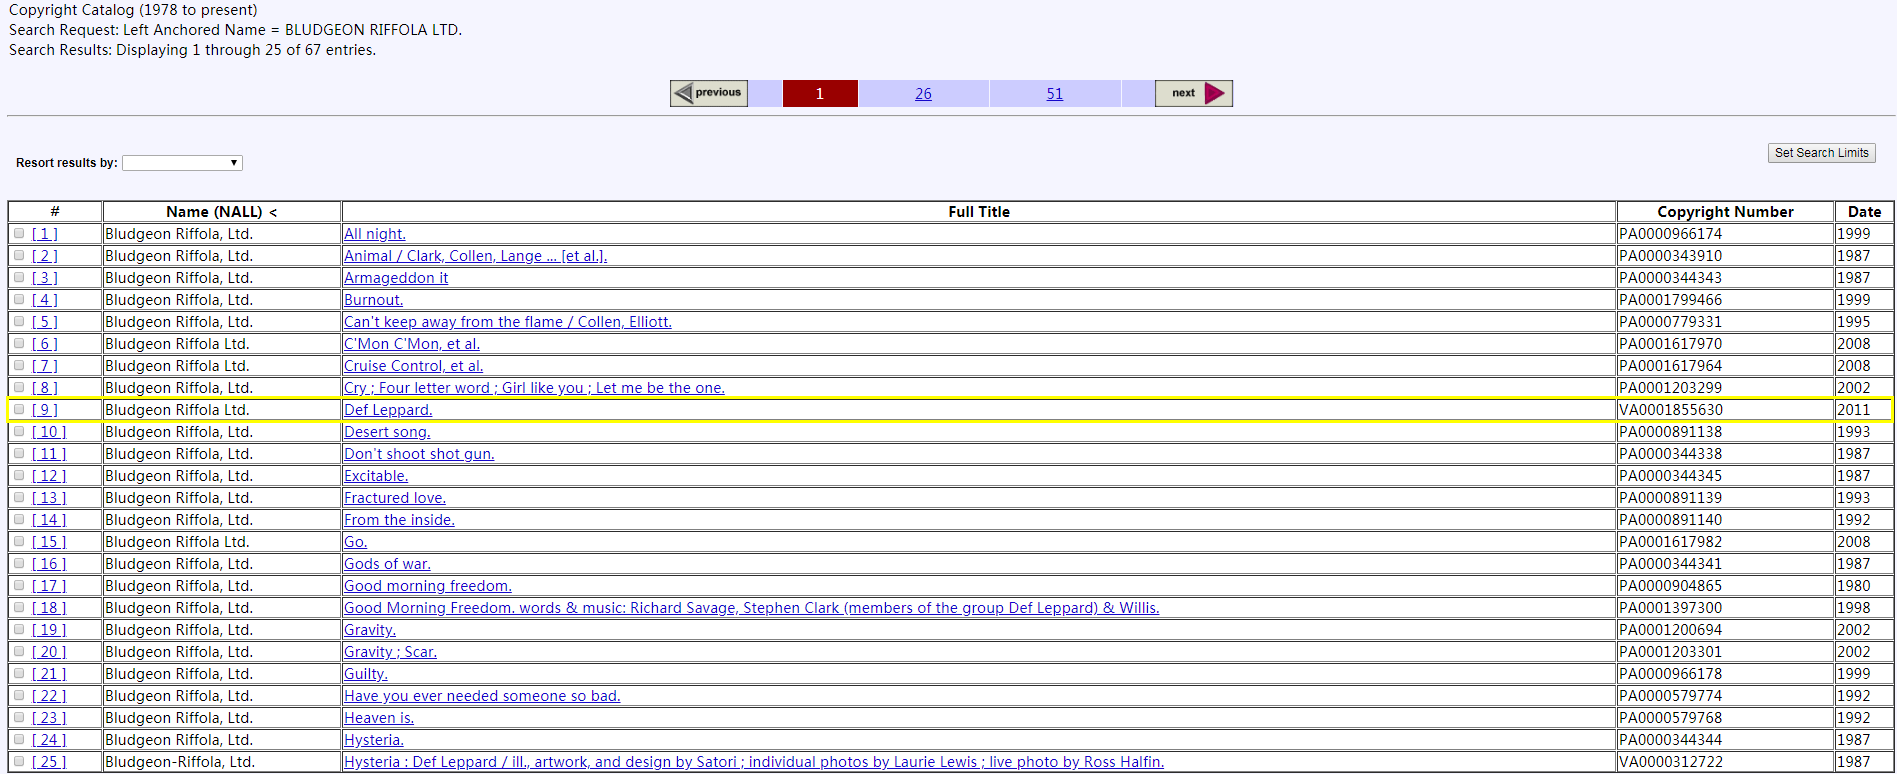Tick the checkbox for entry 5
The width and height of the screenshot is (1897, 774).
[x=19, y=321]
